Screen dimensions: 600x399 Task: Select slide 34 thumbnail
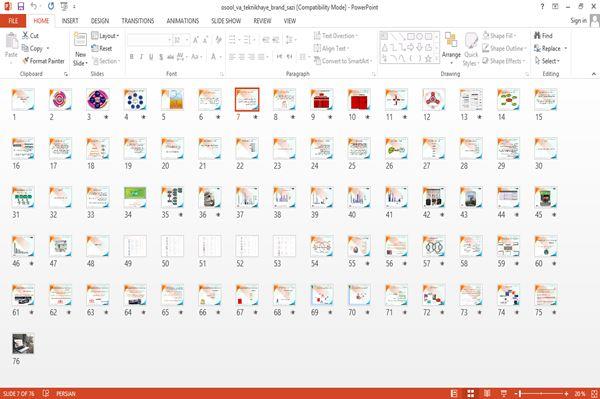tap(135, 197)
